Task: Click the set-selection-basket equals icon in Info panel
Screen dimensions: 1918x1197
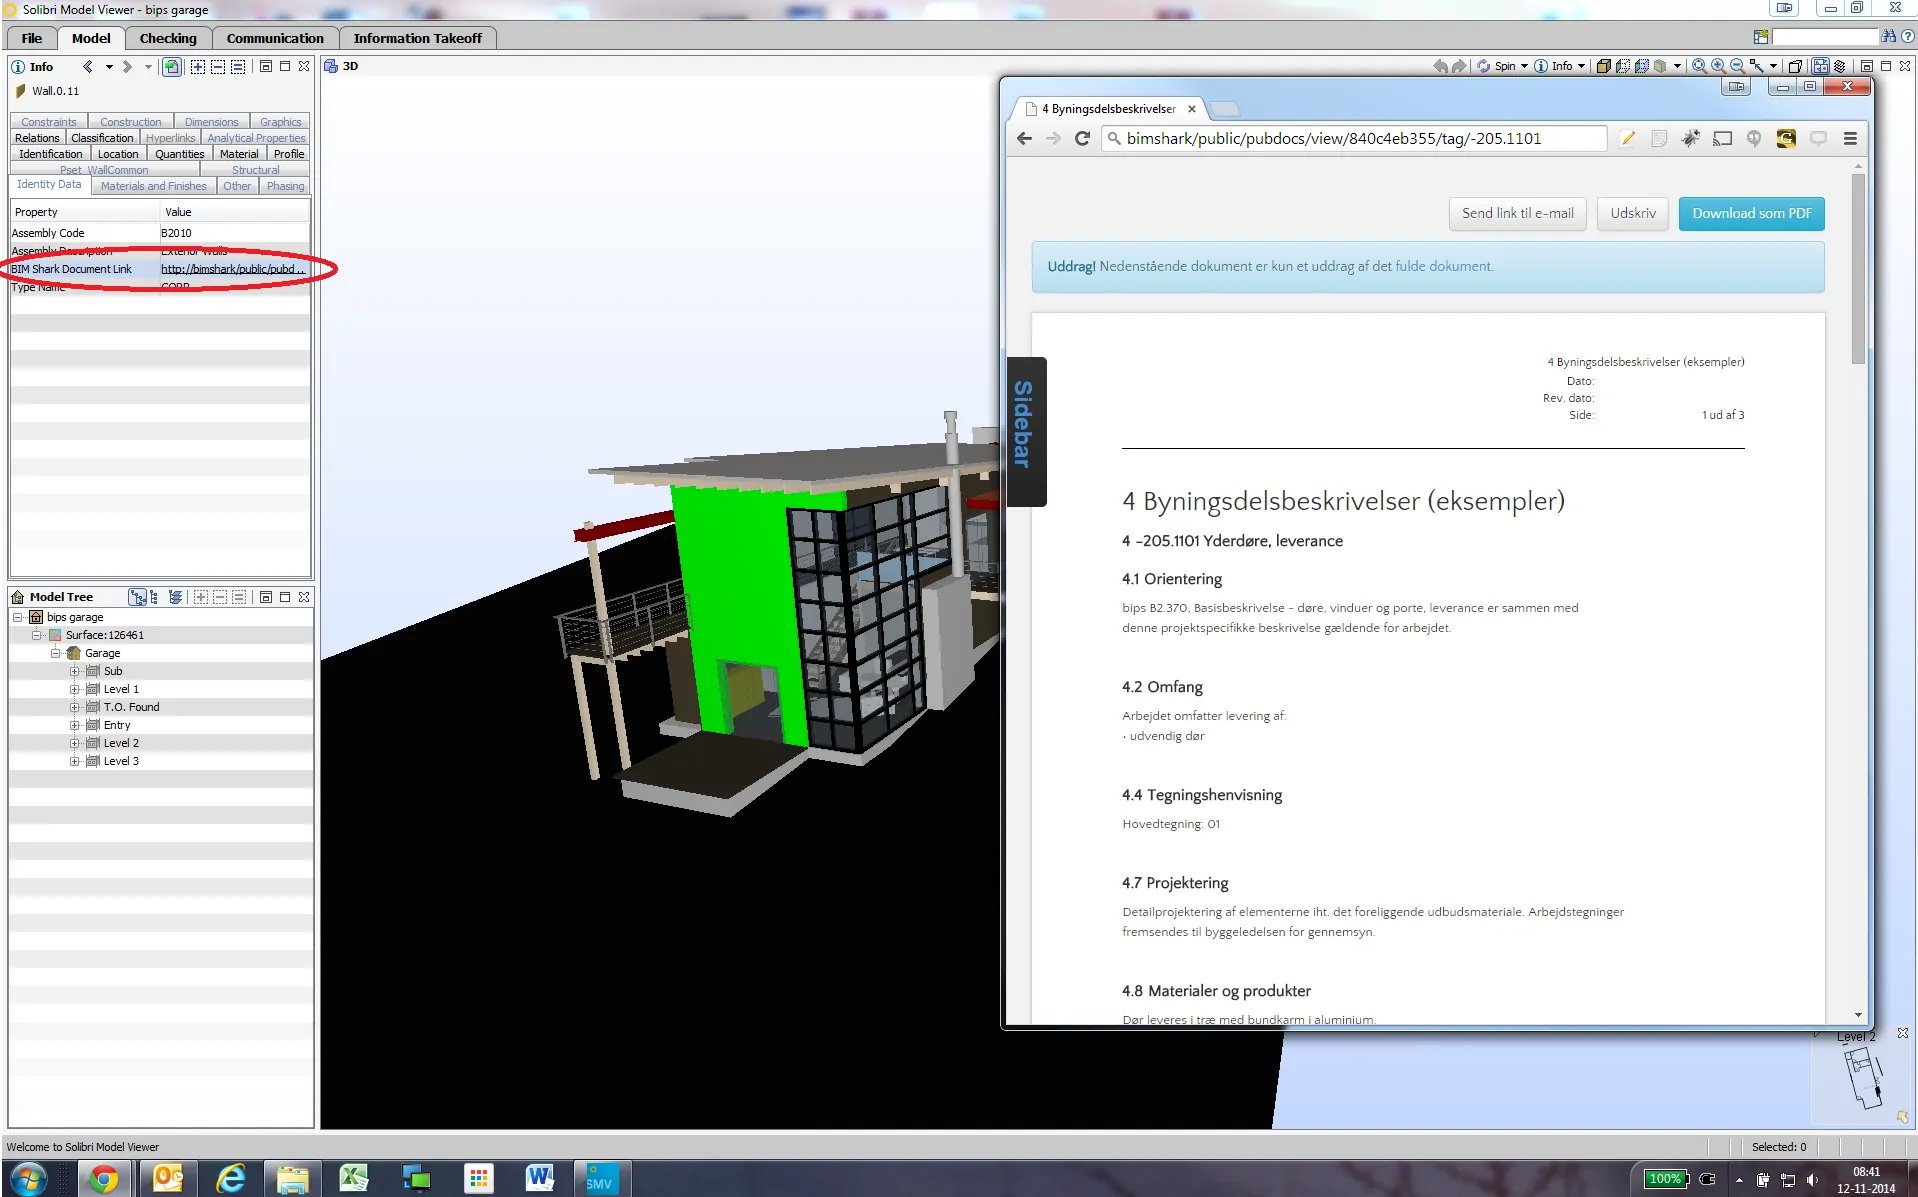Action: pos(238,66)
